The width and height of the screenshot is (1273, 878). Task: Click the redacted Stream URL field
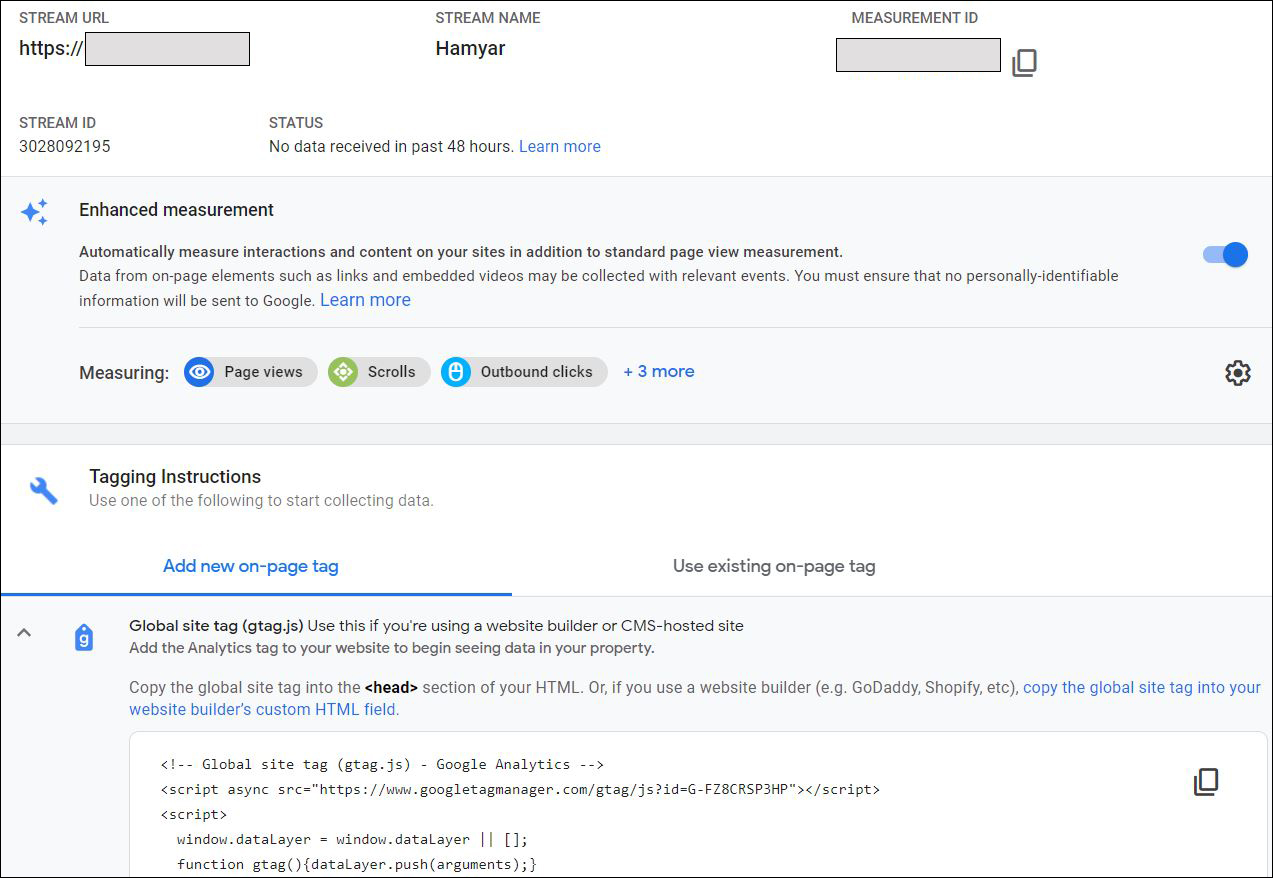pos(167,49)
